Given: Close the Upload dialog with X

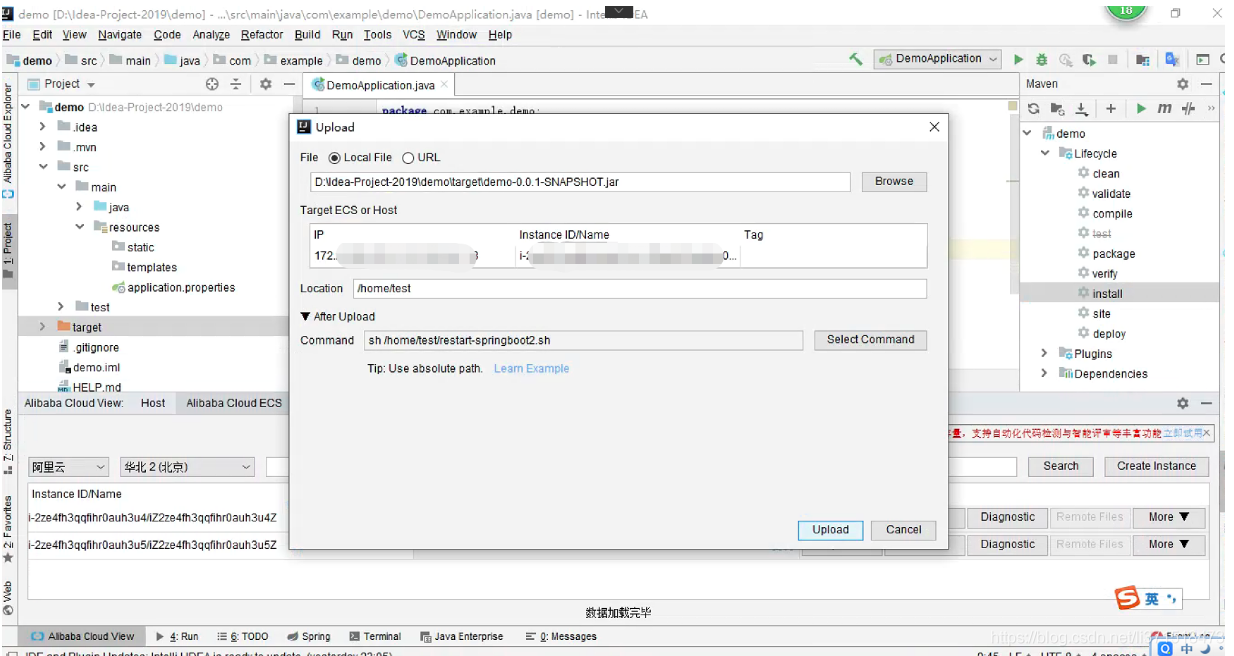Looking at the screenshot, I should click(934, 127).
